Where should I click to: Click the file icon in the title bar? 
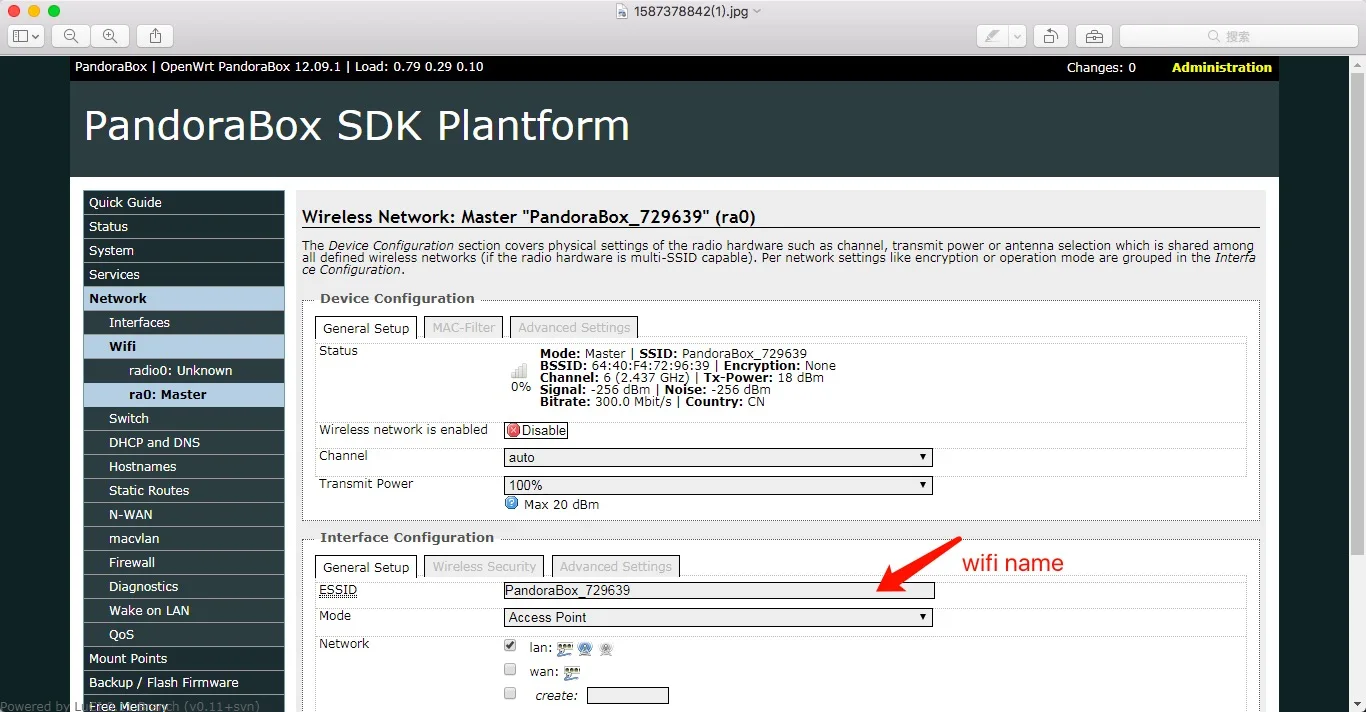tap(622, 11)
